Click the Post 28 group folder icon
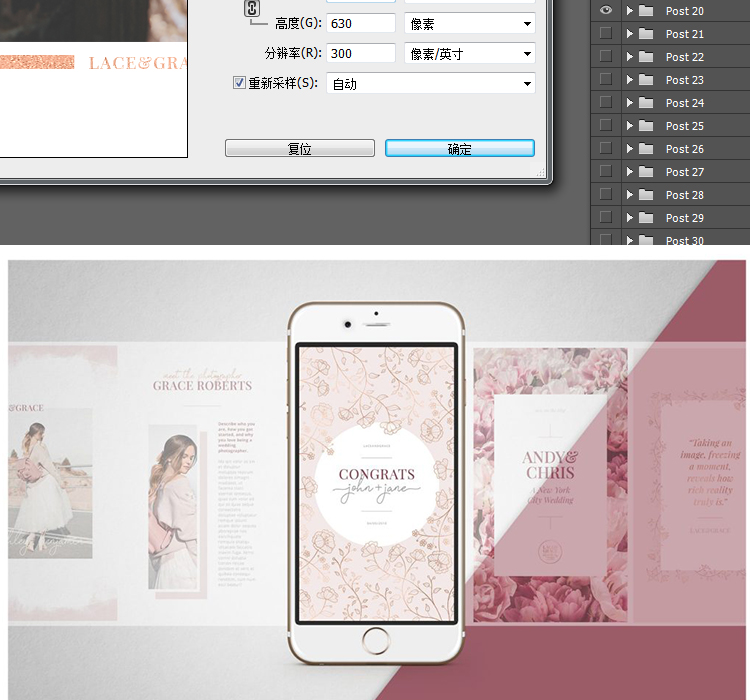750x700 pixels. point(646,195)
